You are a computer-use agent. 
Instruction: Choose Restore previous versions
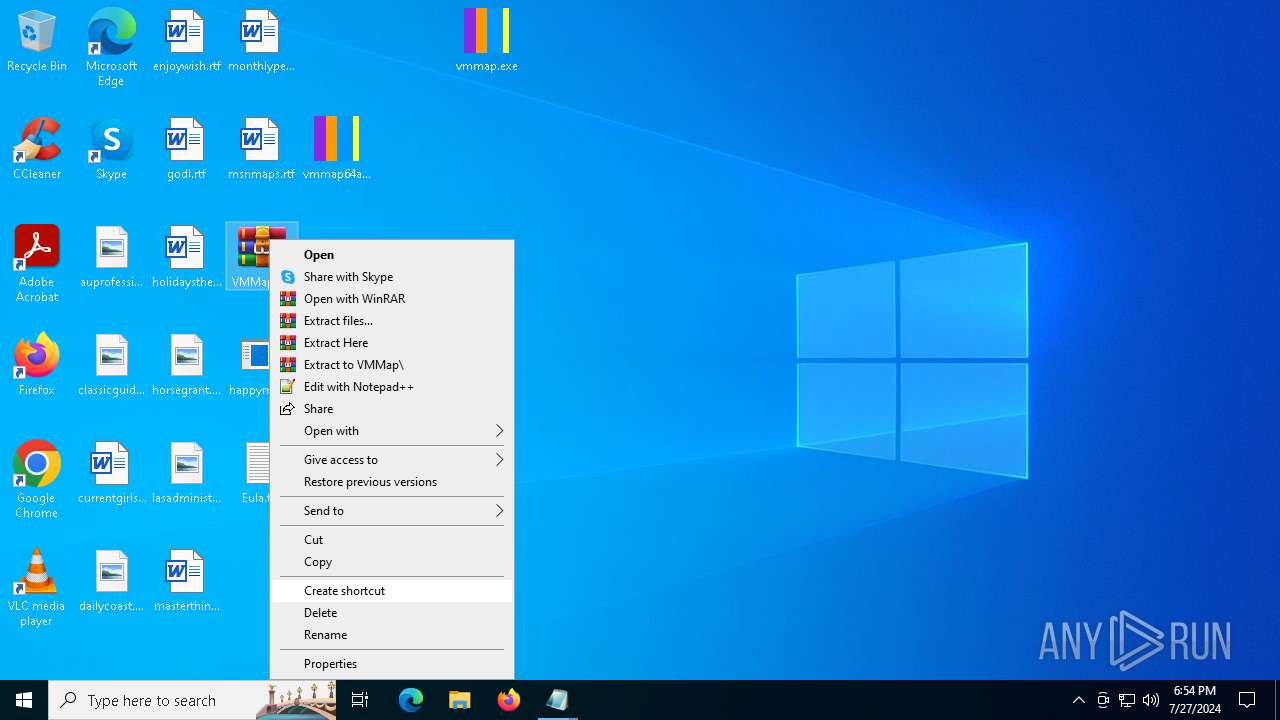click(x=392, y=482)
